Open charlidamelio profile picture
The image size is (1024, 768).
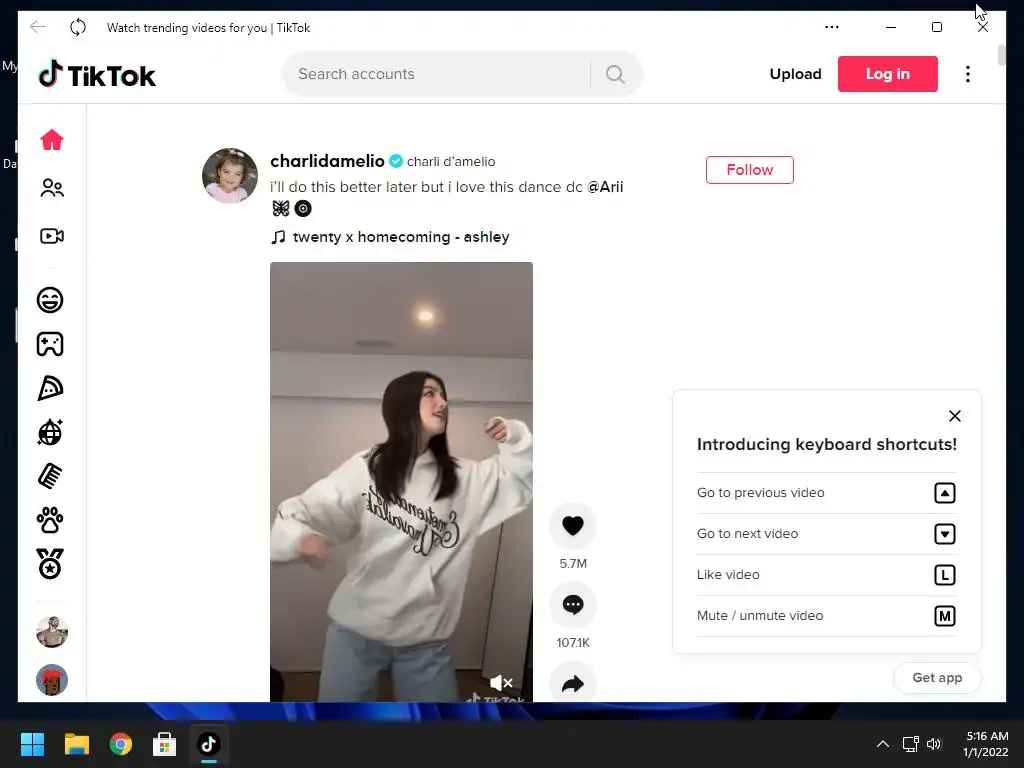pyautogui.click(x=229, y=175)
